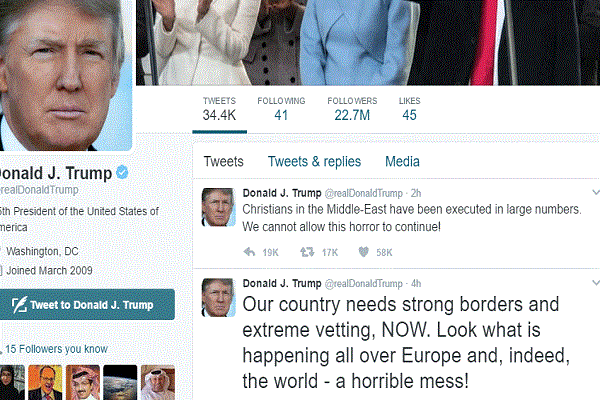
Task: Expand options chevron on the 2h tweet
Action: (x=596, y=192)
